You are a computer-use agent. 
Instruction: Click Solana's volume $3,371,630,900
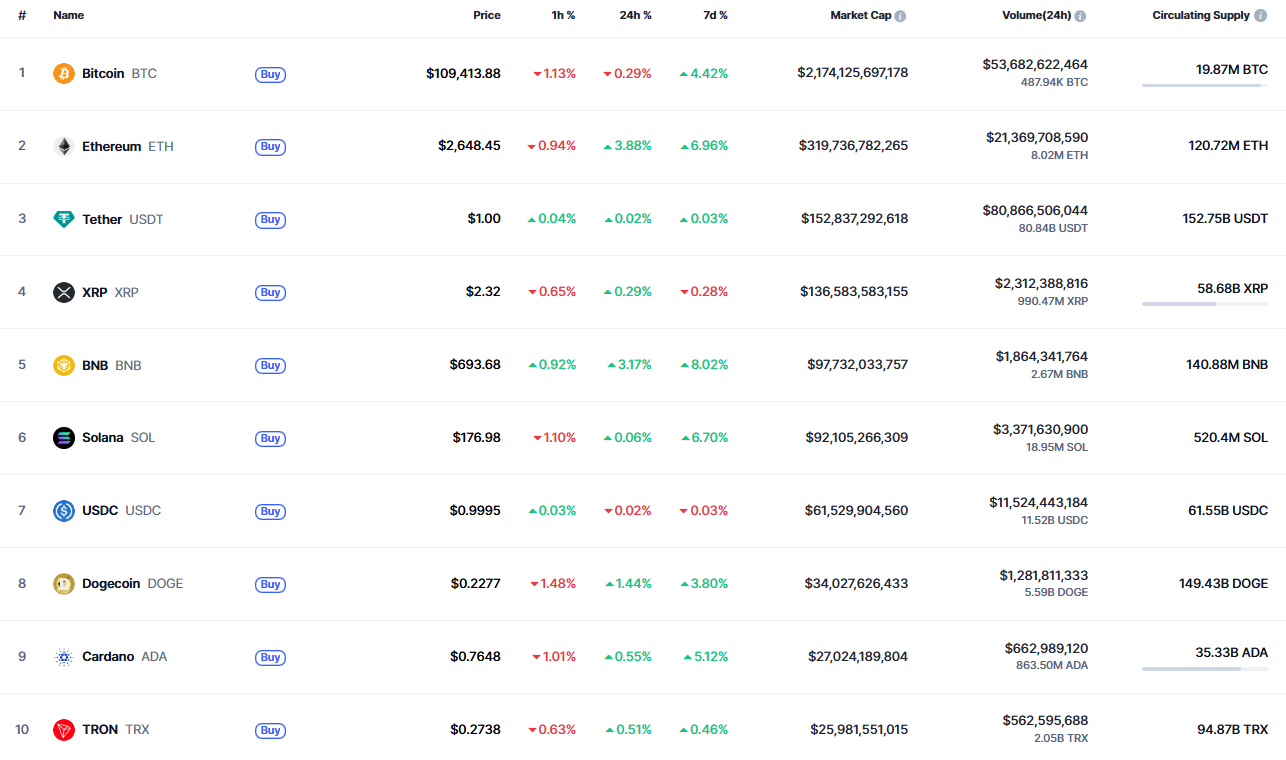tap(1041, 430)
